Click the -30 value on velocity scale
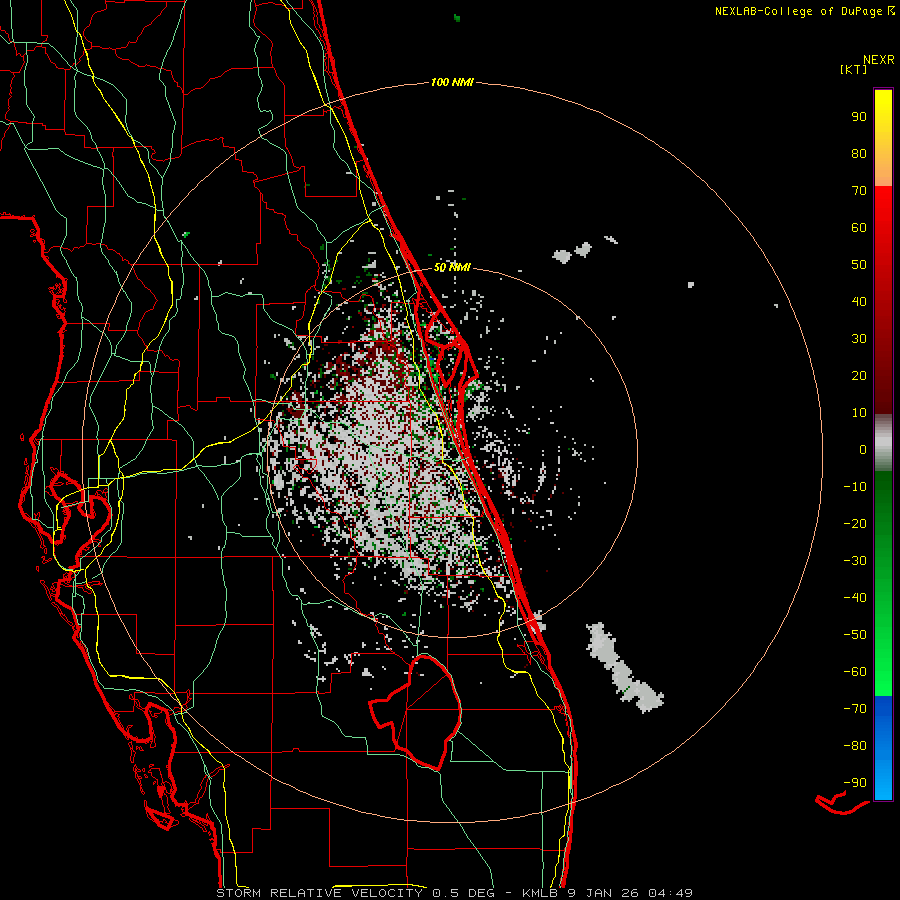Image resolution: width=900 pixels, height=900 pixels. pyautogui.click(x=855, y=561)
